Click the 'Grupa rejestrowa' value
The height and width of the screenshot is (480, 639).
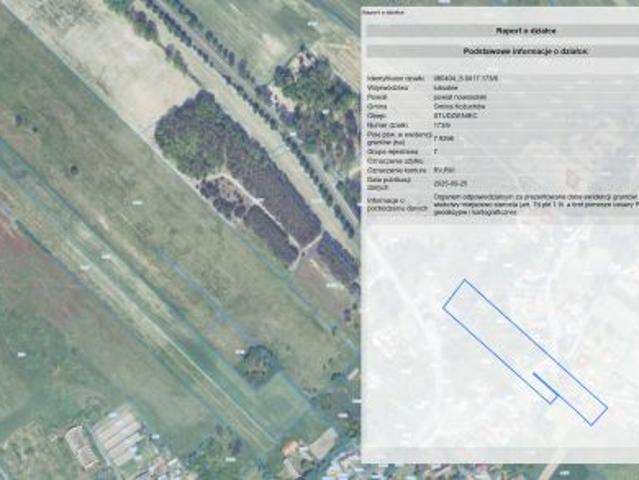436,152
